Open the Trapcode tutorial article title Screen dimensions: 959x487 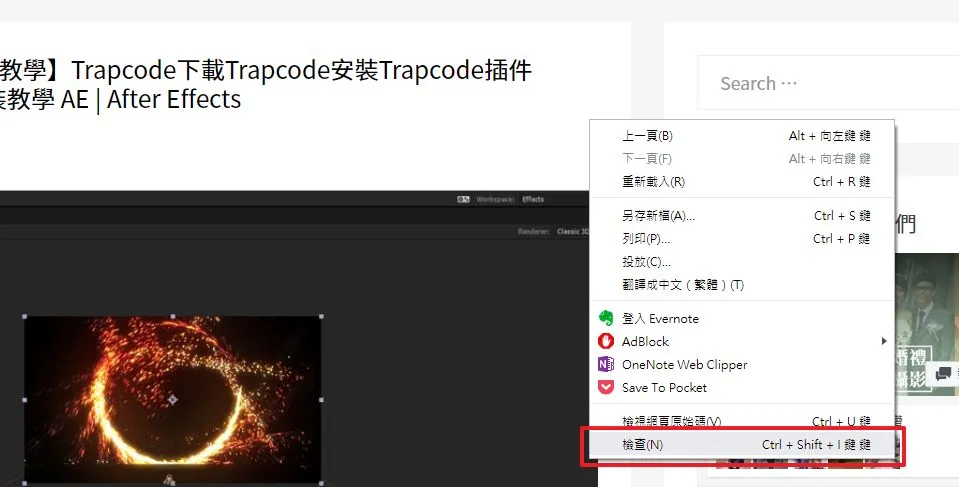266,84
